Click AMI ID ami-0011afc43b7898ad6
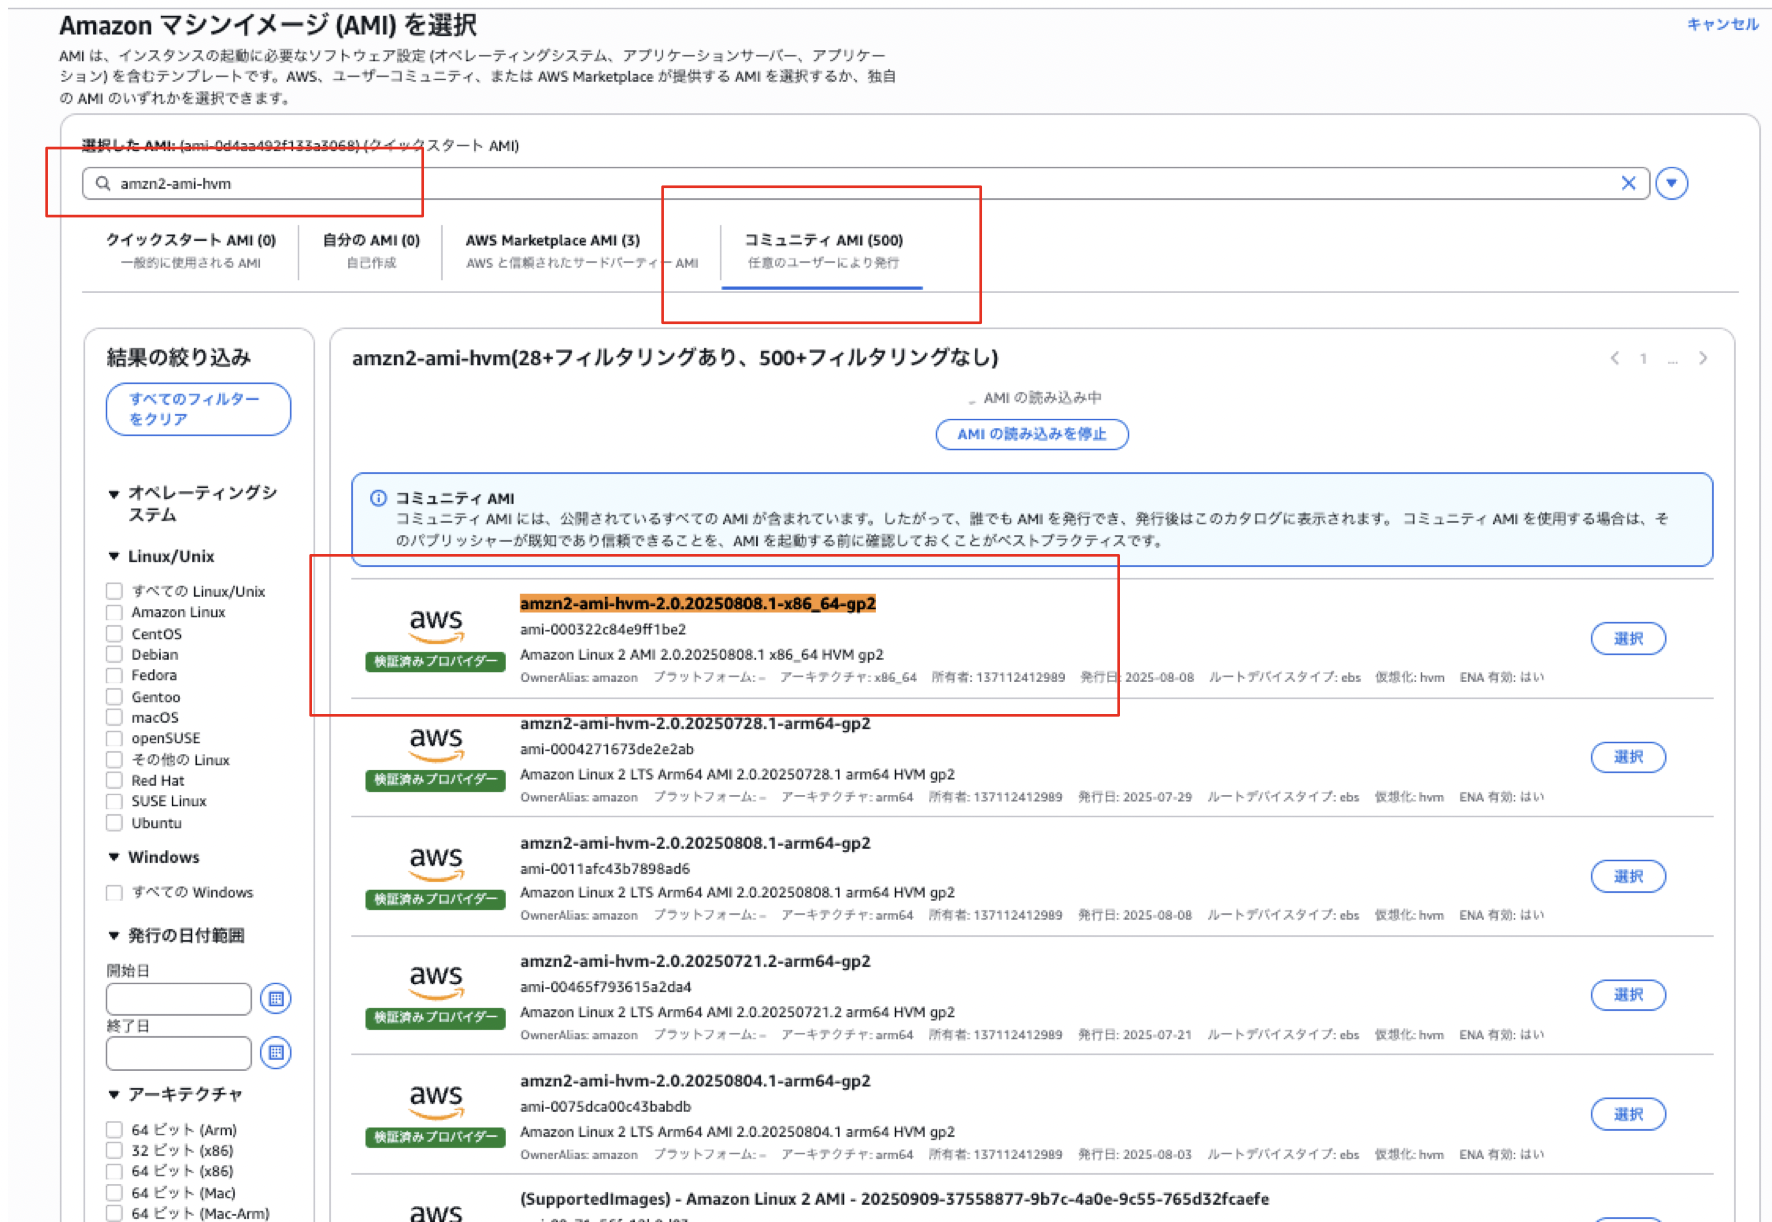Image resolution: width=1772 pixels, height=1222 pixels. click(605, 868)
